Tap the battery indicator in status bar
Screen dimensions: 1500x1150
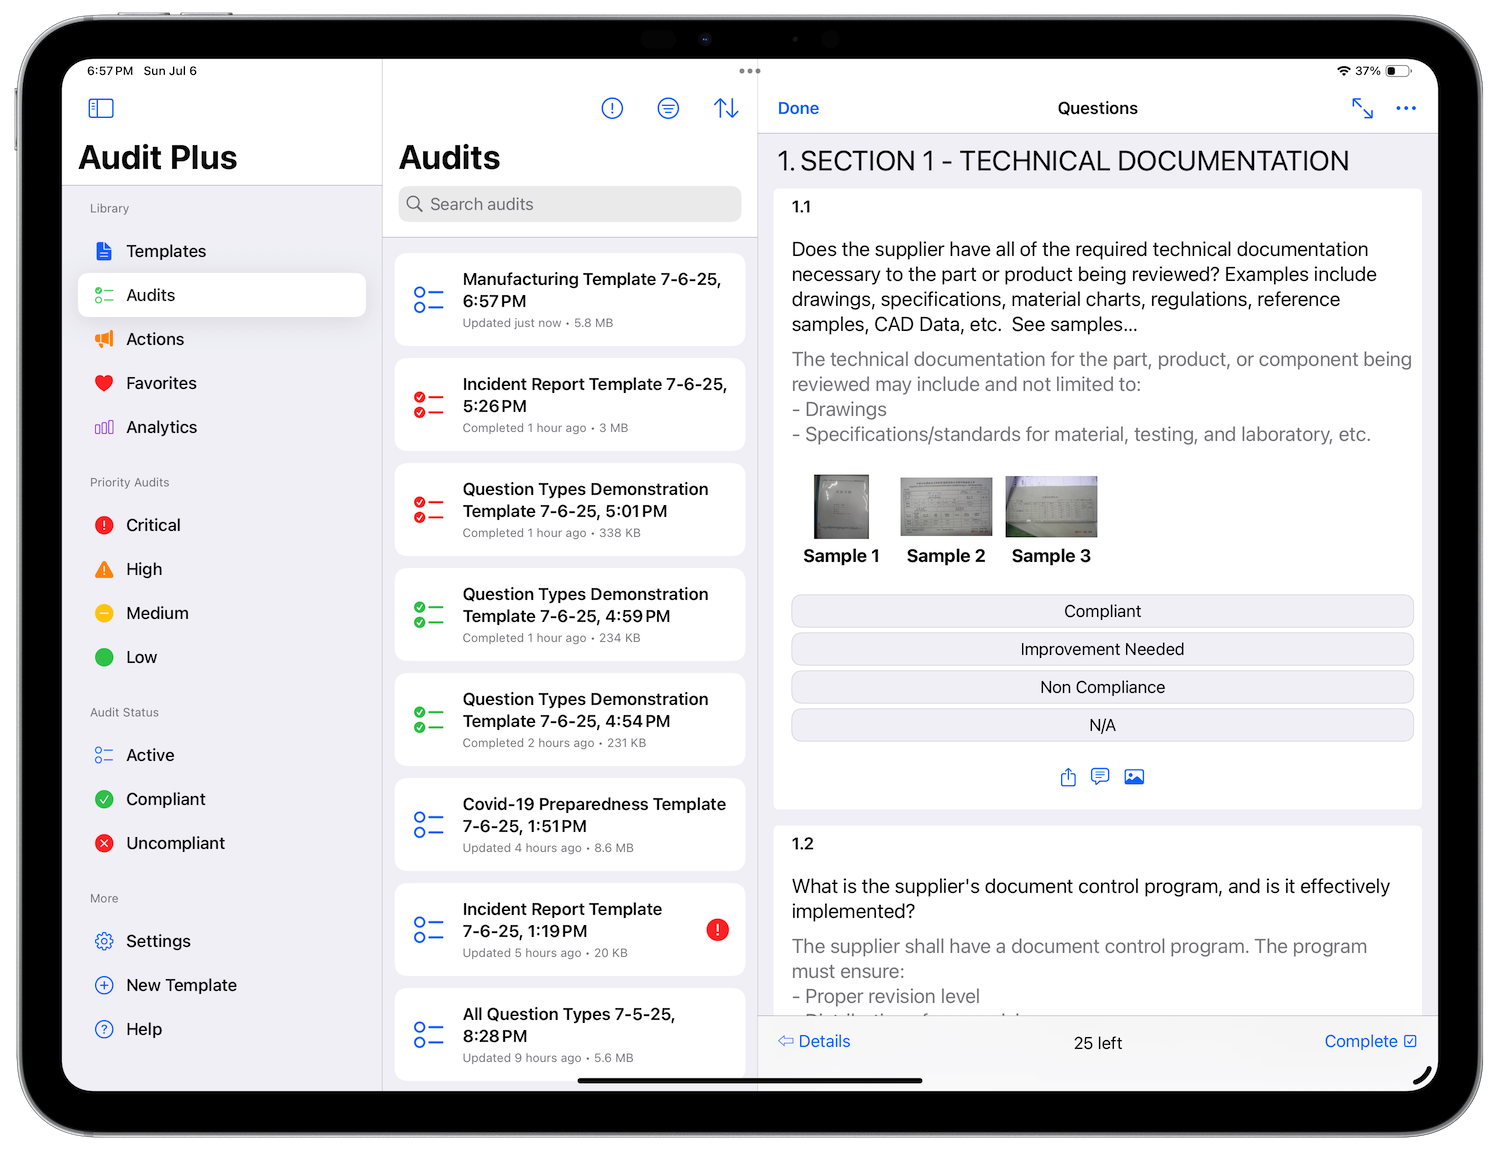tap(1398, 71)
